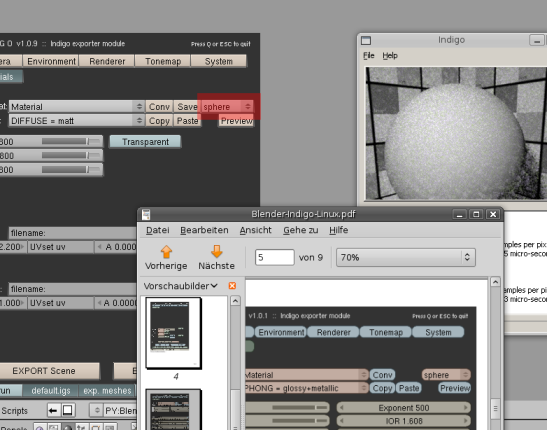The image size is (547, 430).
Task: Open the File menu in Indigo window
Action: pos(369,55)
